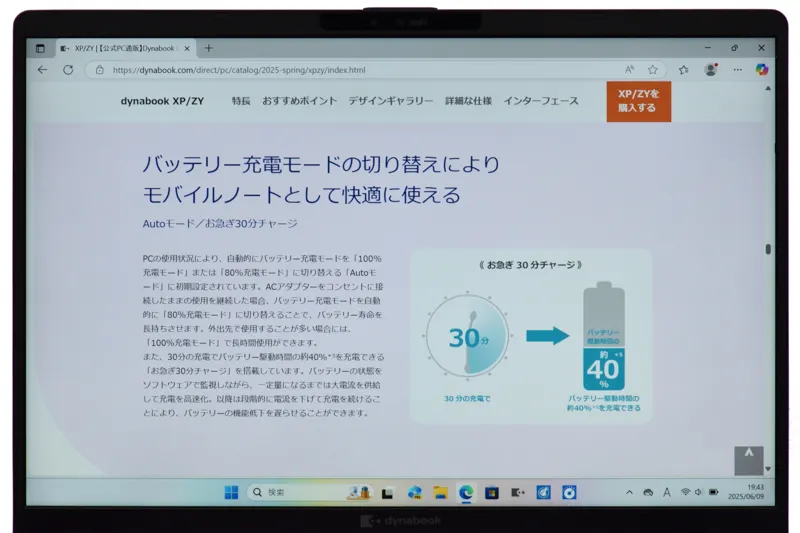Screen dimensions: 800x533
Task: Switch IME input mode A indicator
Action: (x=667, y=492)
